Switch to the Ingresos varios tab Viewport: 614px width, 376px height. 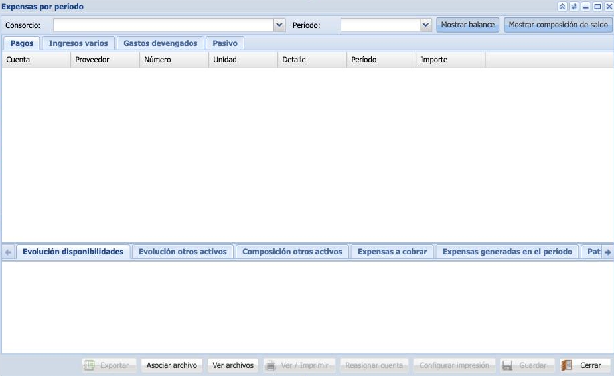[x=78, y=43]
